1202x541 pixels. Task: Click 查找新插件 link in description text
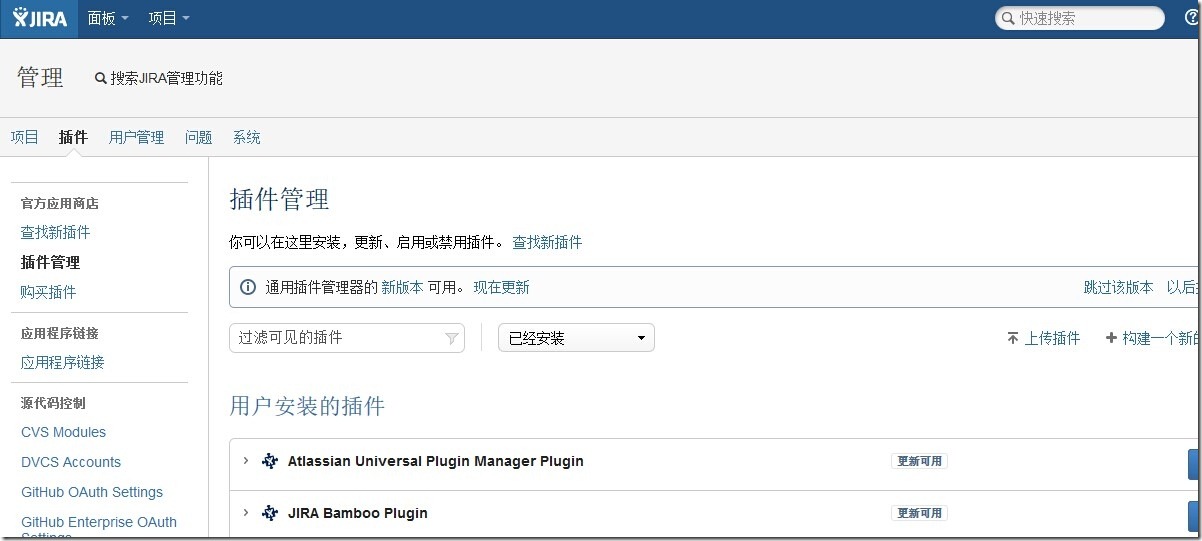point(547,242)
